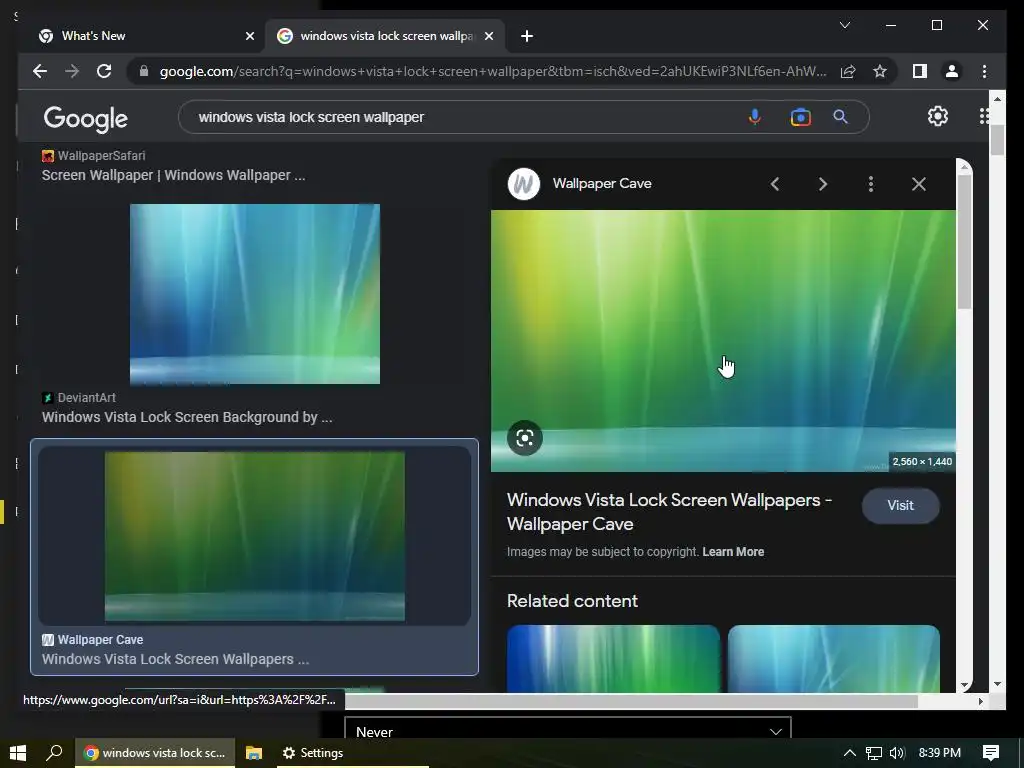Image resolution: width=1024 pixels, height=768 pixels.
Task: Open Windows taskbar search
Action: pos(54,753)
